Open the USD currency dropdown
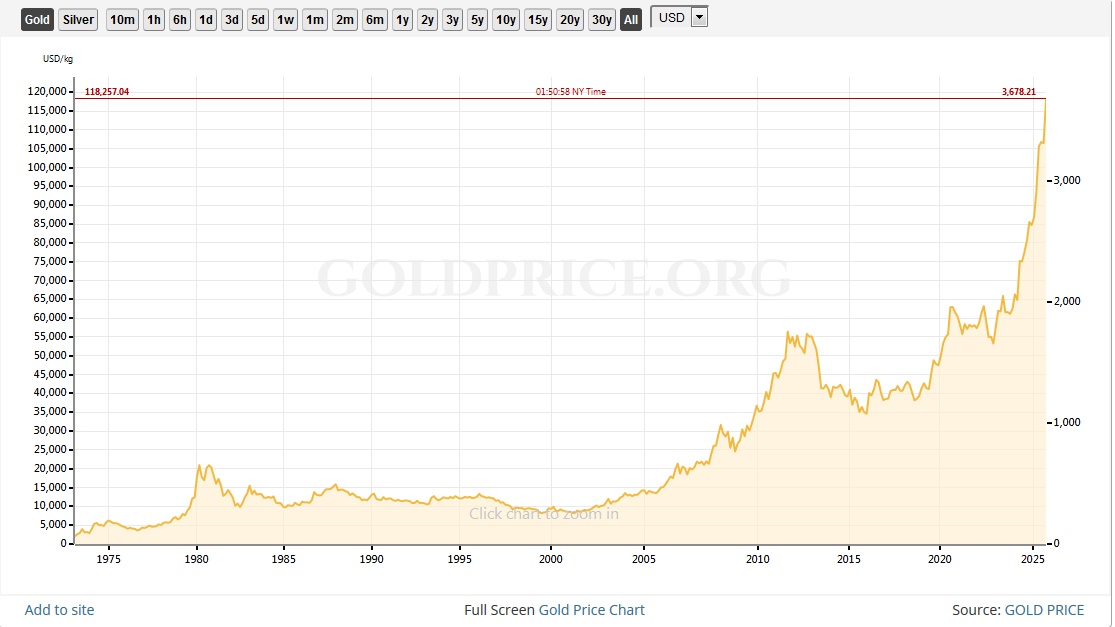1115x627 pixels. click(x=680, y=18)
